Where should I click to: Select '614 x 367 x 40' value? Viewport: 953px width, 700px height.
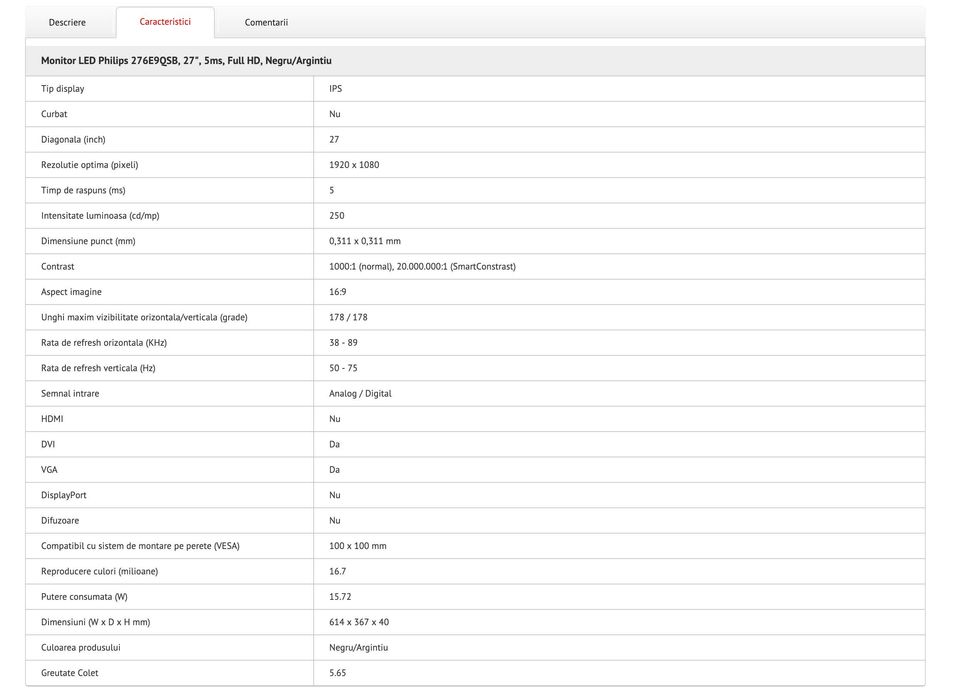pyautogui.click(x=359, y=623)
